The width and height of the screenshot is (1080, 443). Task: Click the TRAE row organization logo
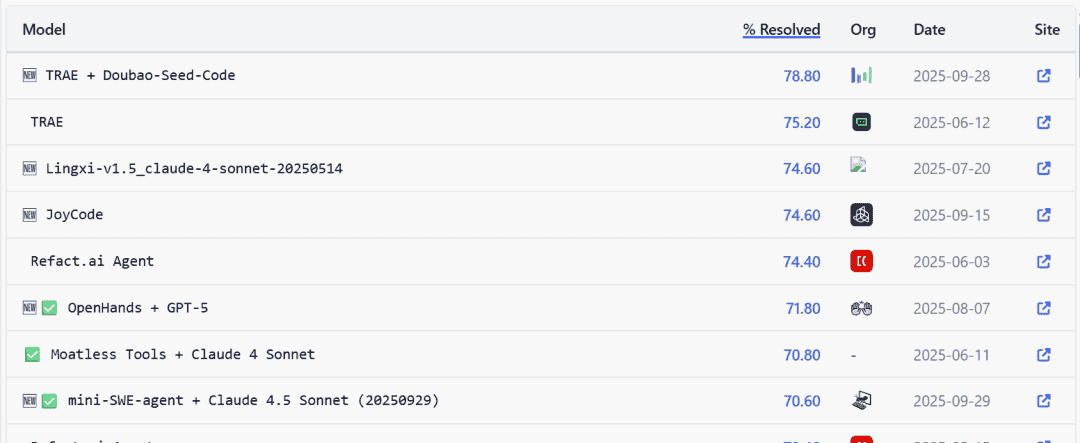861,122
